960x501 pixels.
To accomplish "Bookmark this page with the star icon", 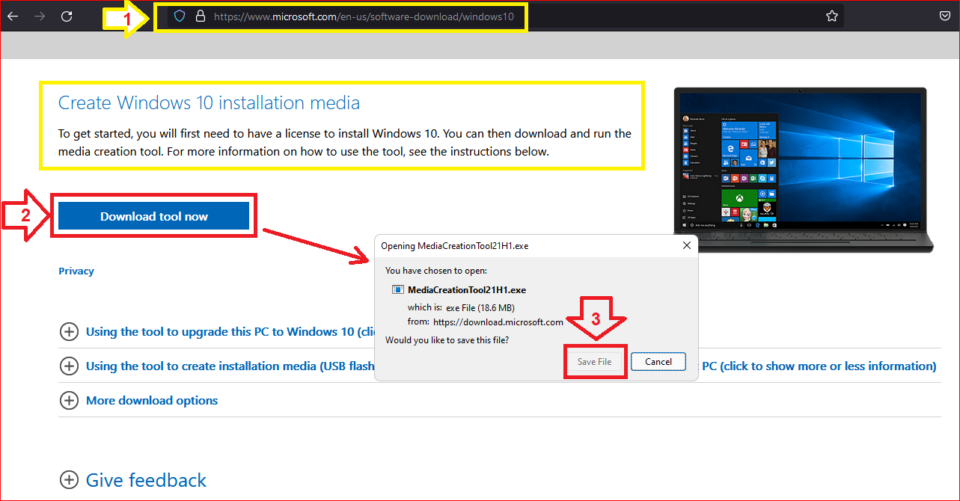I will 831,17.
